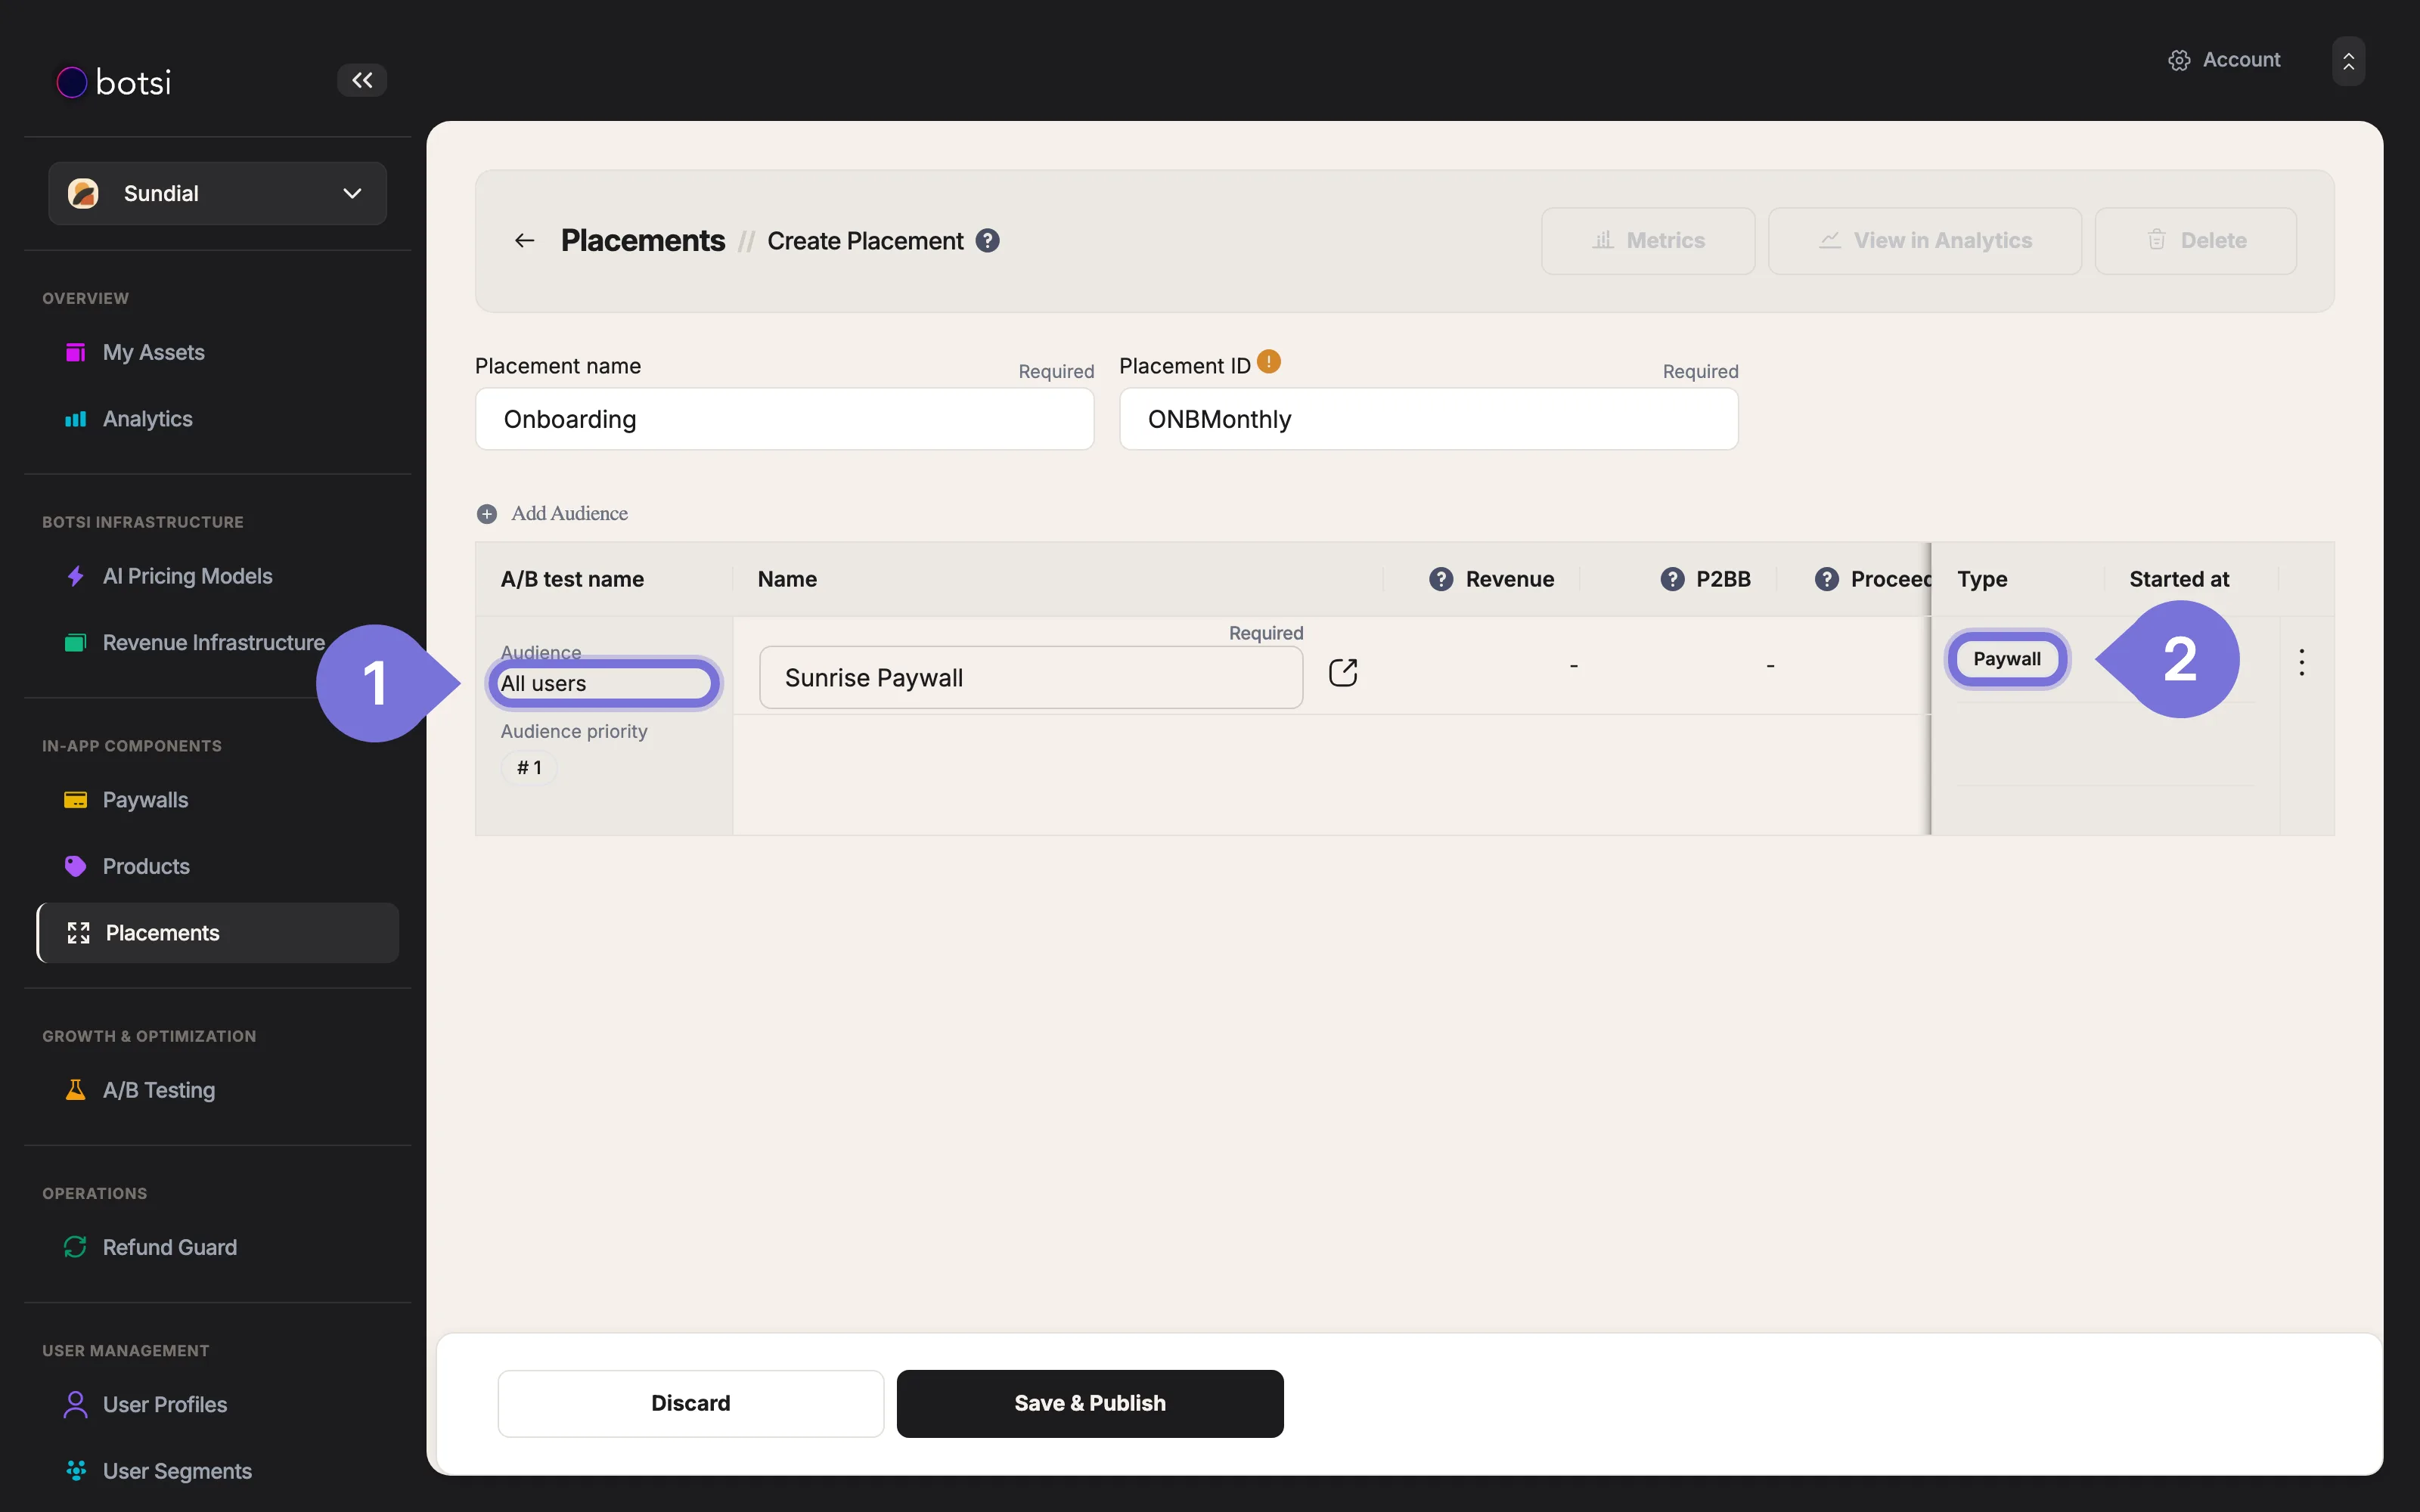The width and height of the screenshot is (2420, 1512).
Task: Click Add Audience plus icon
Action: [487, 514]
